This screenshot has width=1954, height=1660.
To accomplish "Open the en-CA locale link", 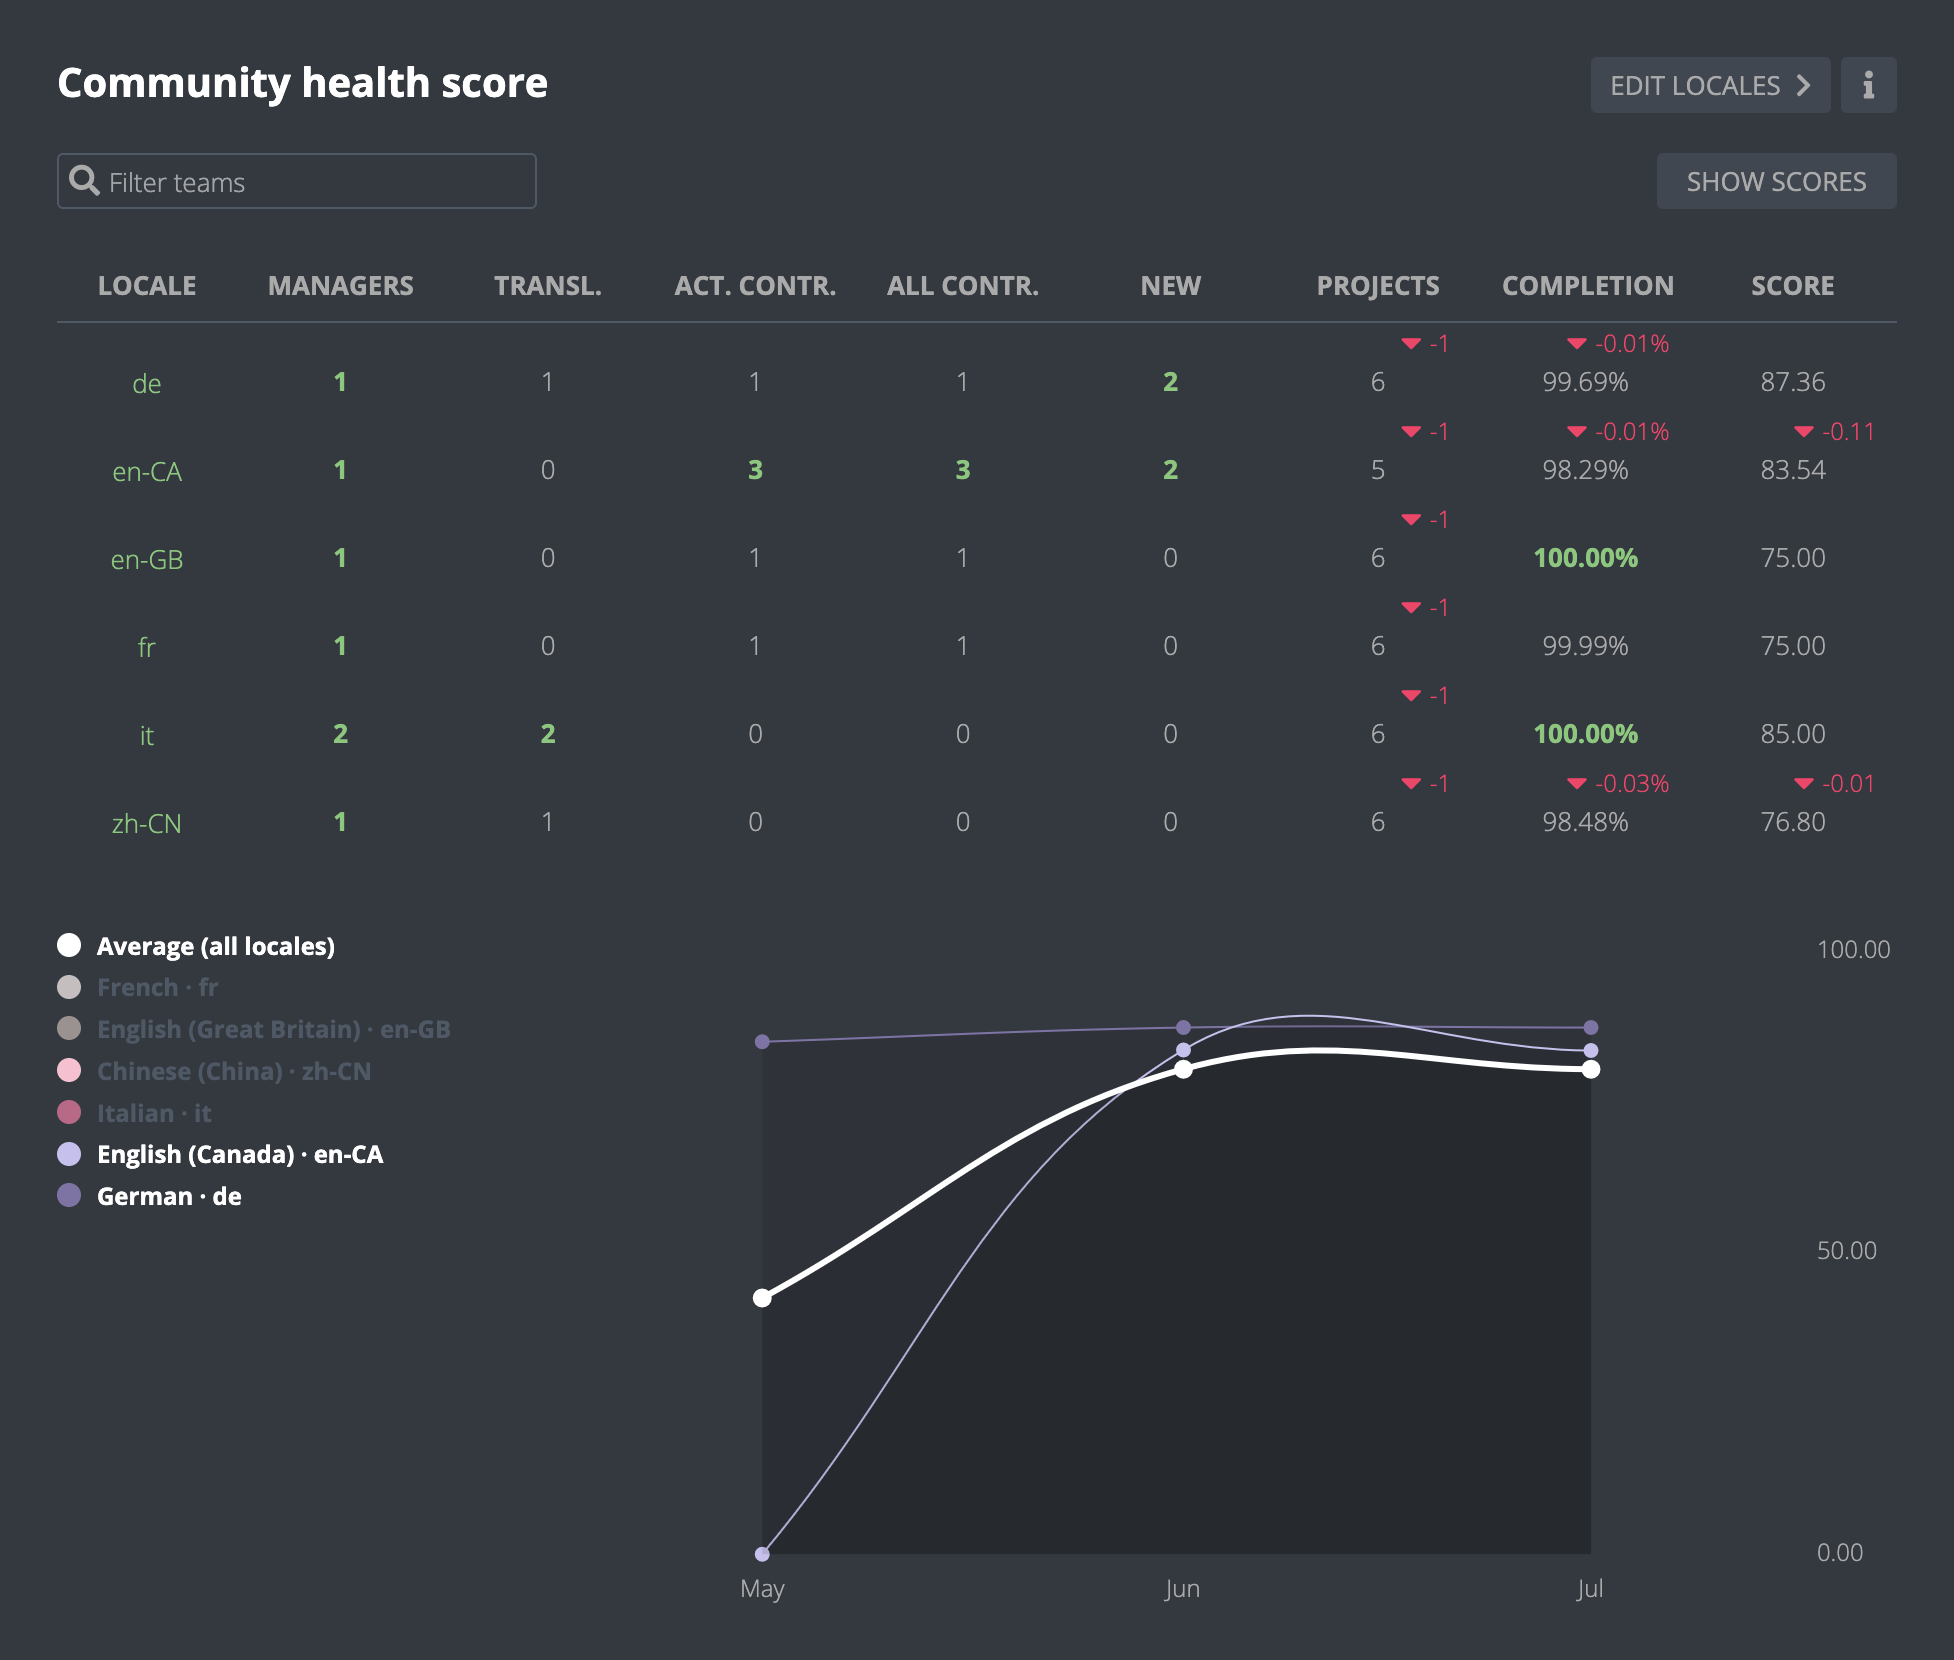I will [147, 471].
